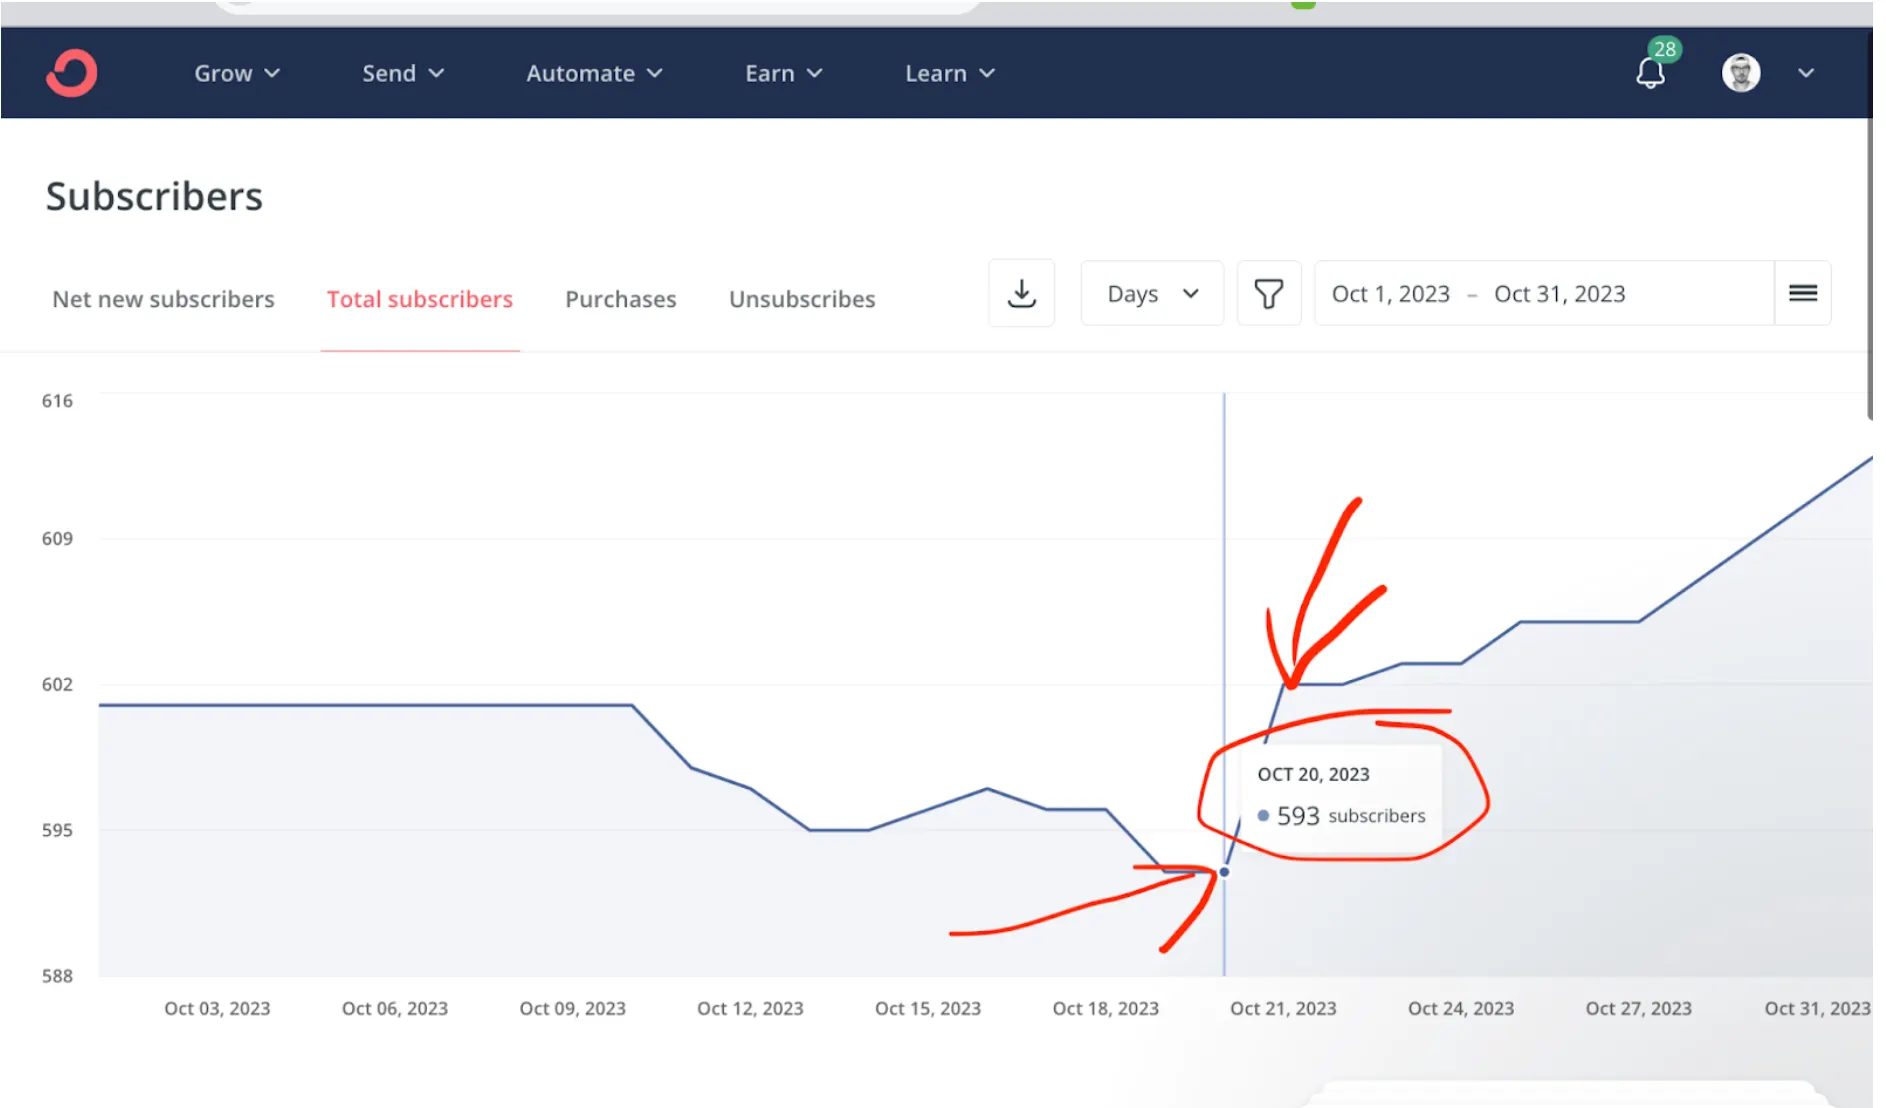Expand the Earn navigation menu

(783, 73)
